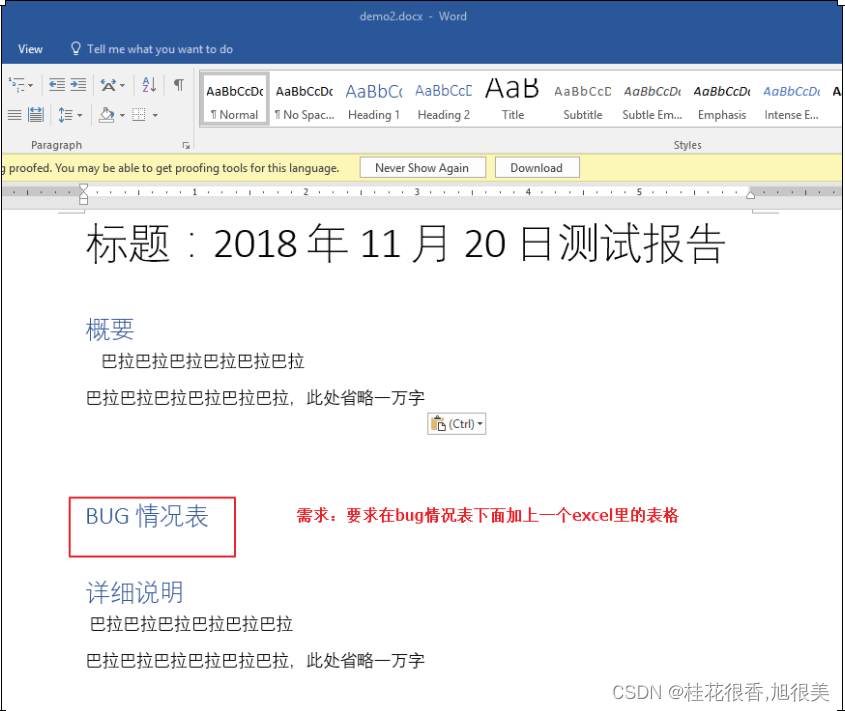Expand the Multilevel List dropdown arrow
Screen dimensions: 845x711
(x=31, y=85)
